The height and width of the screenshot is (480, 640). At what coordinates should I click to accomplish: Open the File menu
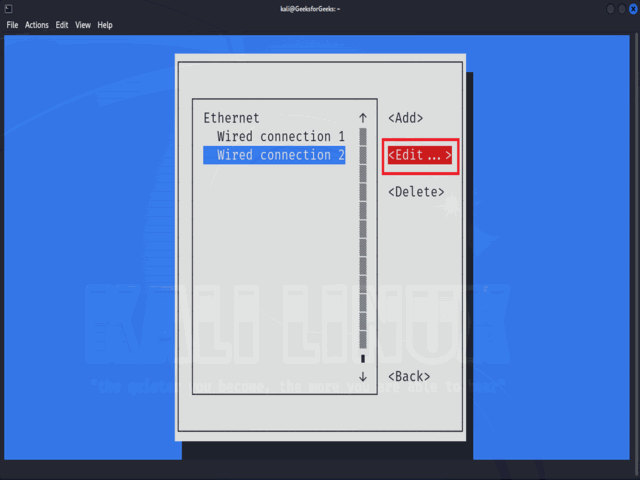pyautogui.click(x=12, y=25)
